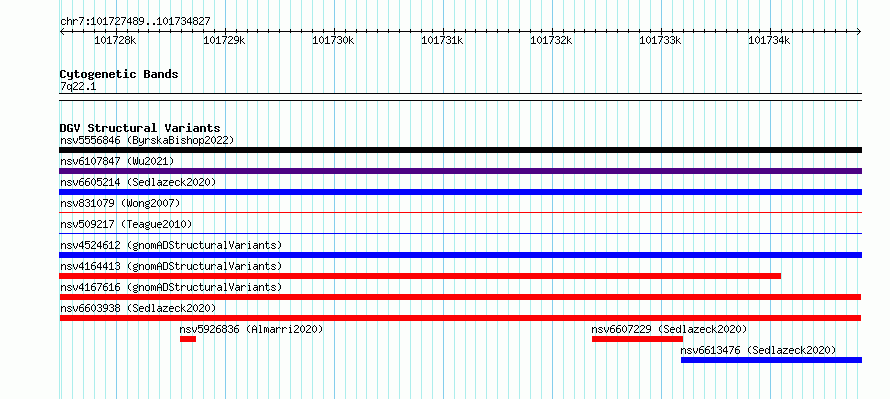Image resolution: width=890 pixels, height=399 pixels.
Task: Select the blue nsv6613476 variant bar
Action: click(x=771, y=360)
